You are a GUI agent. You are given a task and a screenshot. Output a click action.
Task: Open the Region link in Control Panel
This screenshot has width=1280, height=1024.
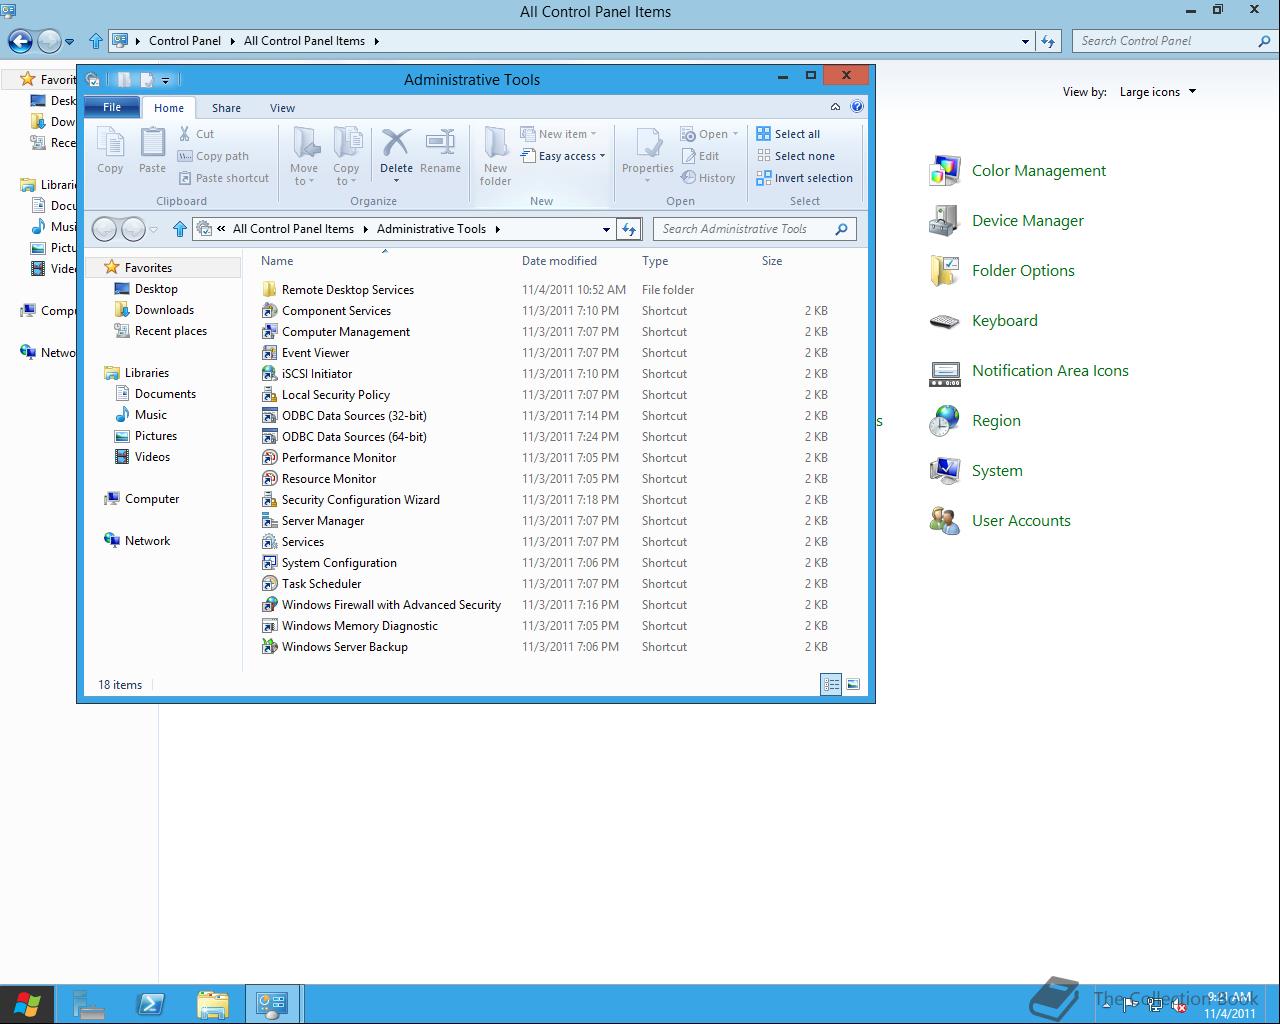tap(996, 421)
